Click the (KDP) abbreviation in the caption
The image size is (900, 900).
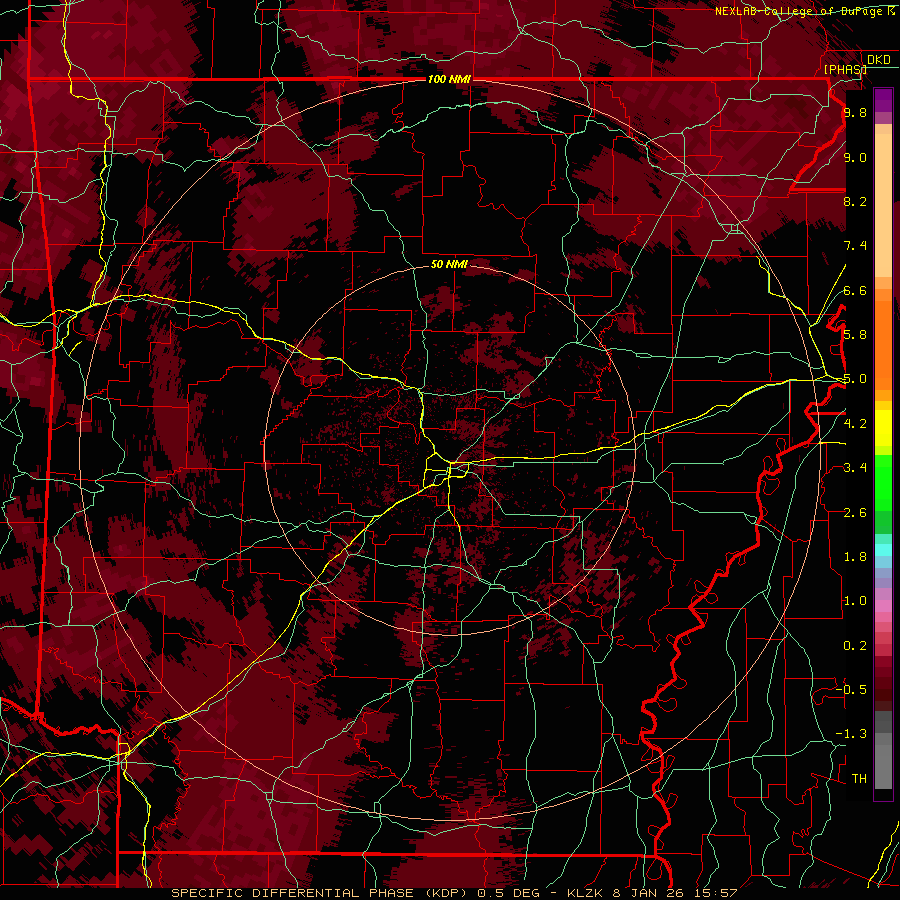[445, 893]
